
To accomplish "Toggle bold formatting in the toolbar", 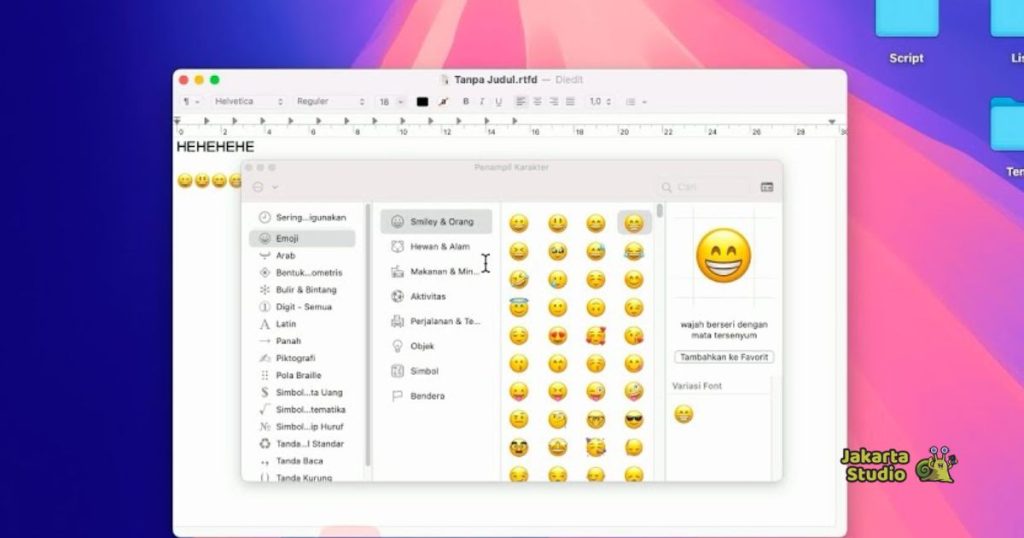I will 465,102.
